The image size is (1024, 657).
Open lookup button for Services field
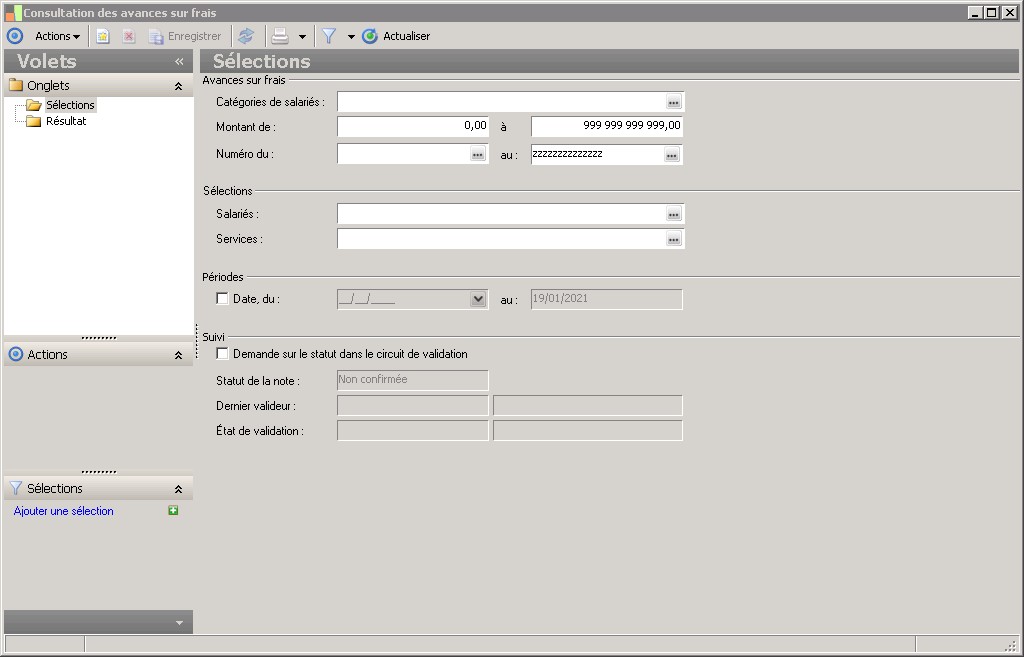click(674, 239)
